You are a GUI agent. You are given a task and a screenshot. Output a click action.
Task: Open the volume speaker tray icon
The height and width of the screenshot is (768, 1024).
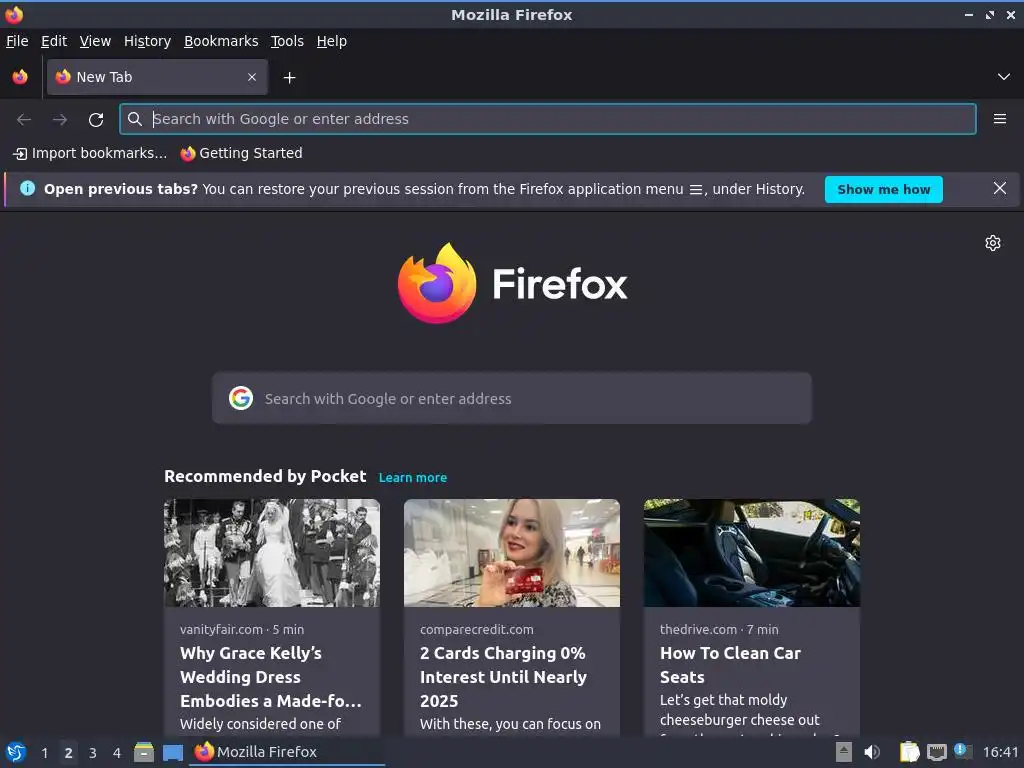[x=872, y=752]
